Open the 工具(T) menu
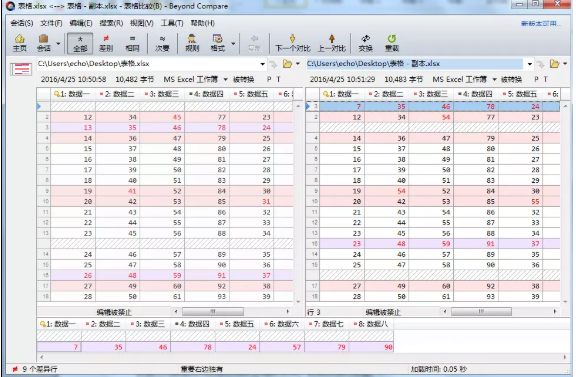Image resolution: width=576 pixels, height=377 pixels. (x=172, y=23)
